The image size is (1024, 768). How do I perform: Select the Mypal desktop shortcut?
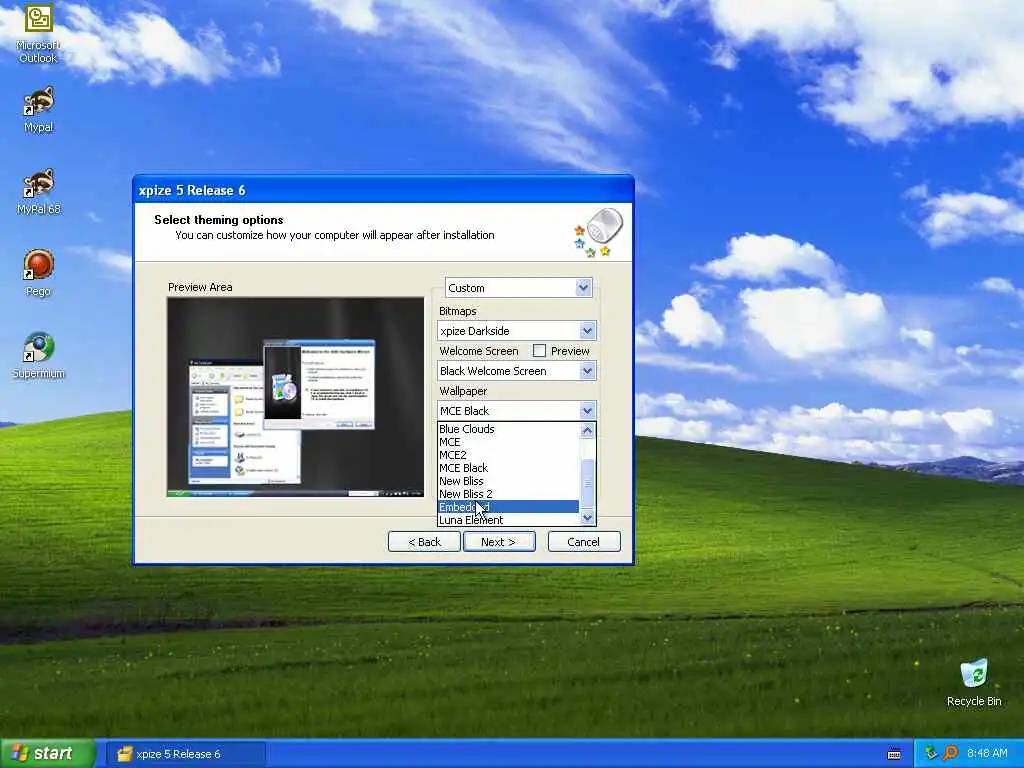click(x=38, y=109)
